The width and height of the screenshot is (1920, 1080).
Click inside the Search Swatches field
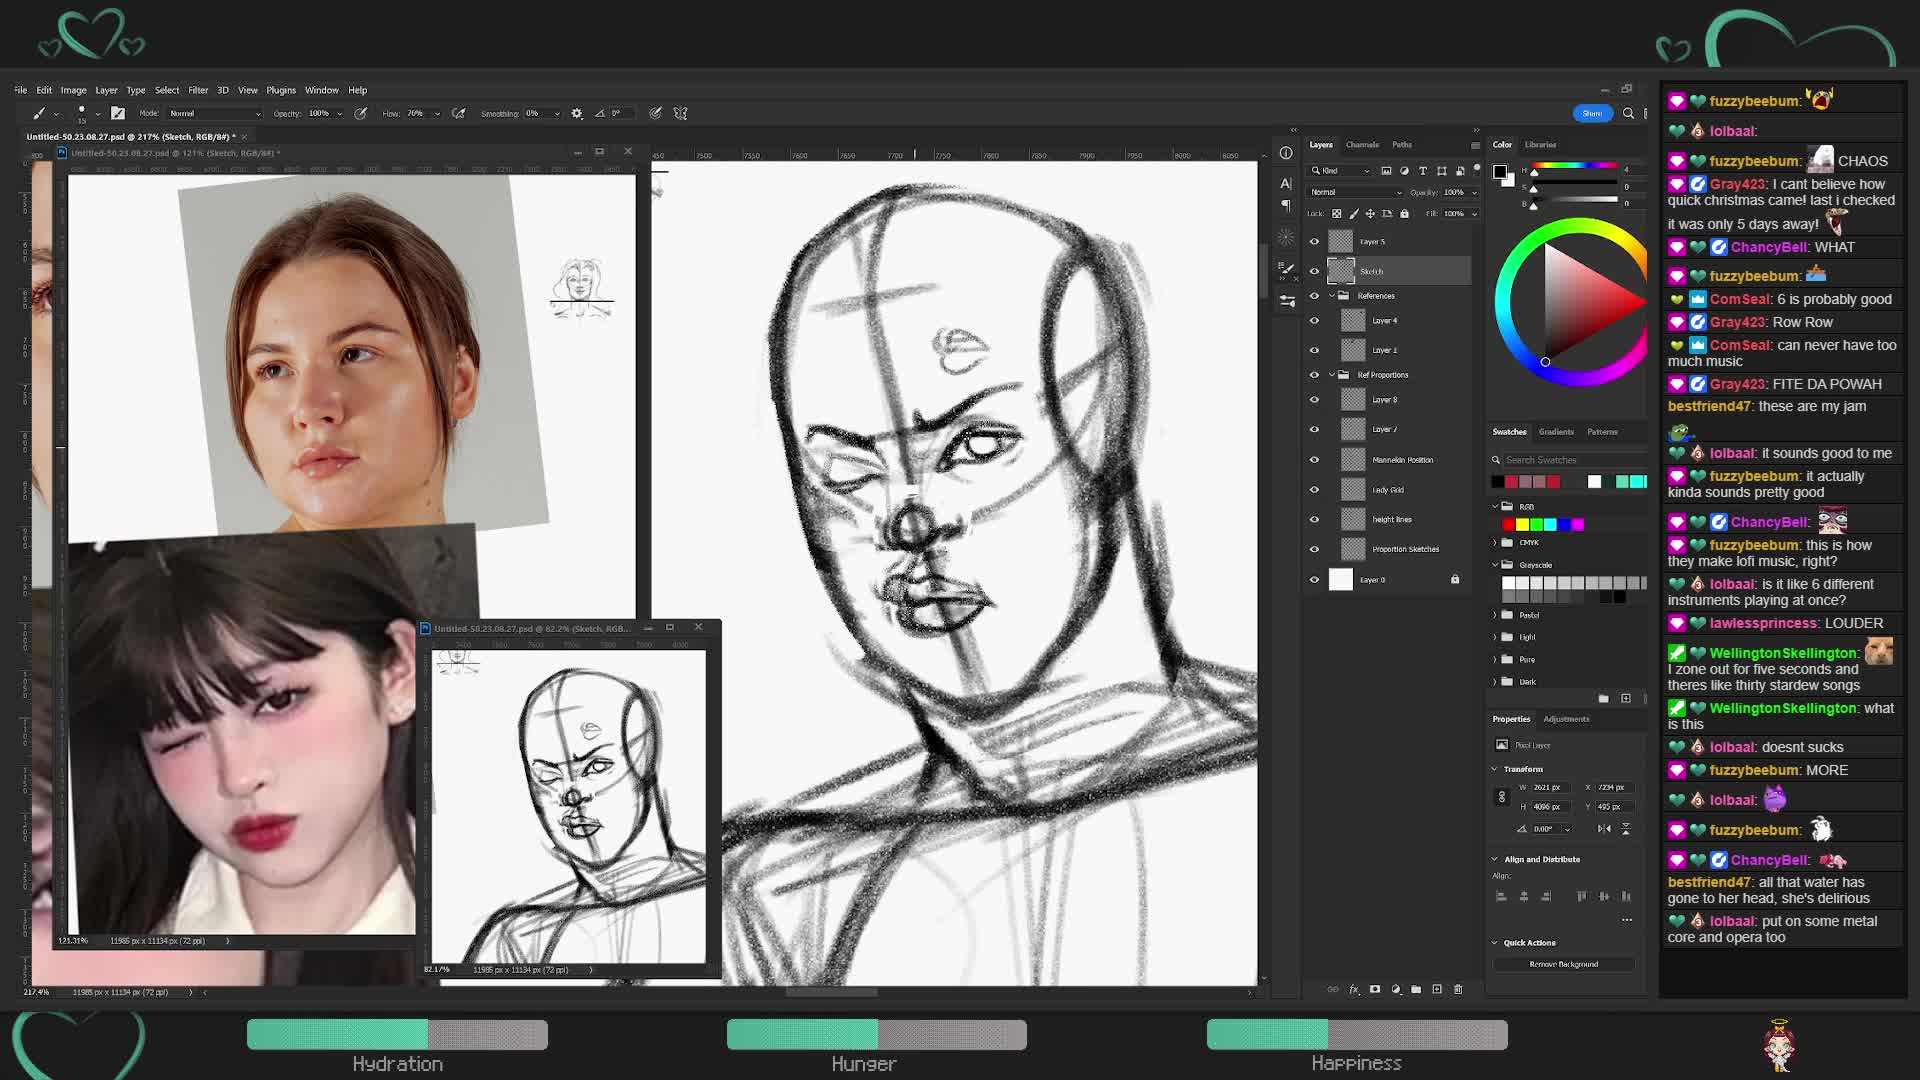[1572, 460]
